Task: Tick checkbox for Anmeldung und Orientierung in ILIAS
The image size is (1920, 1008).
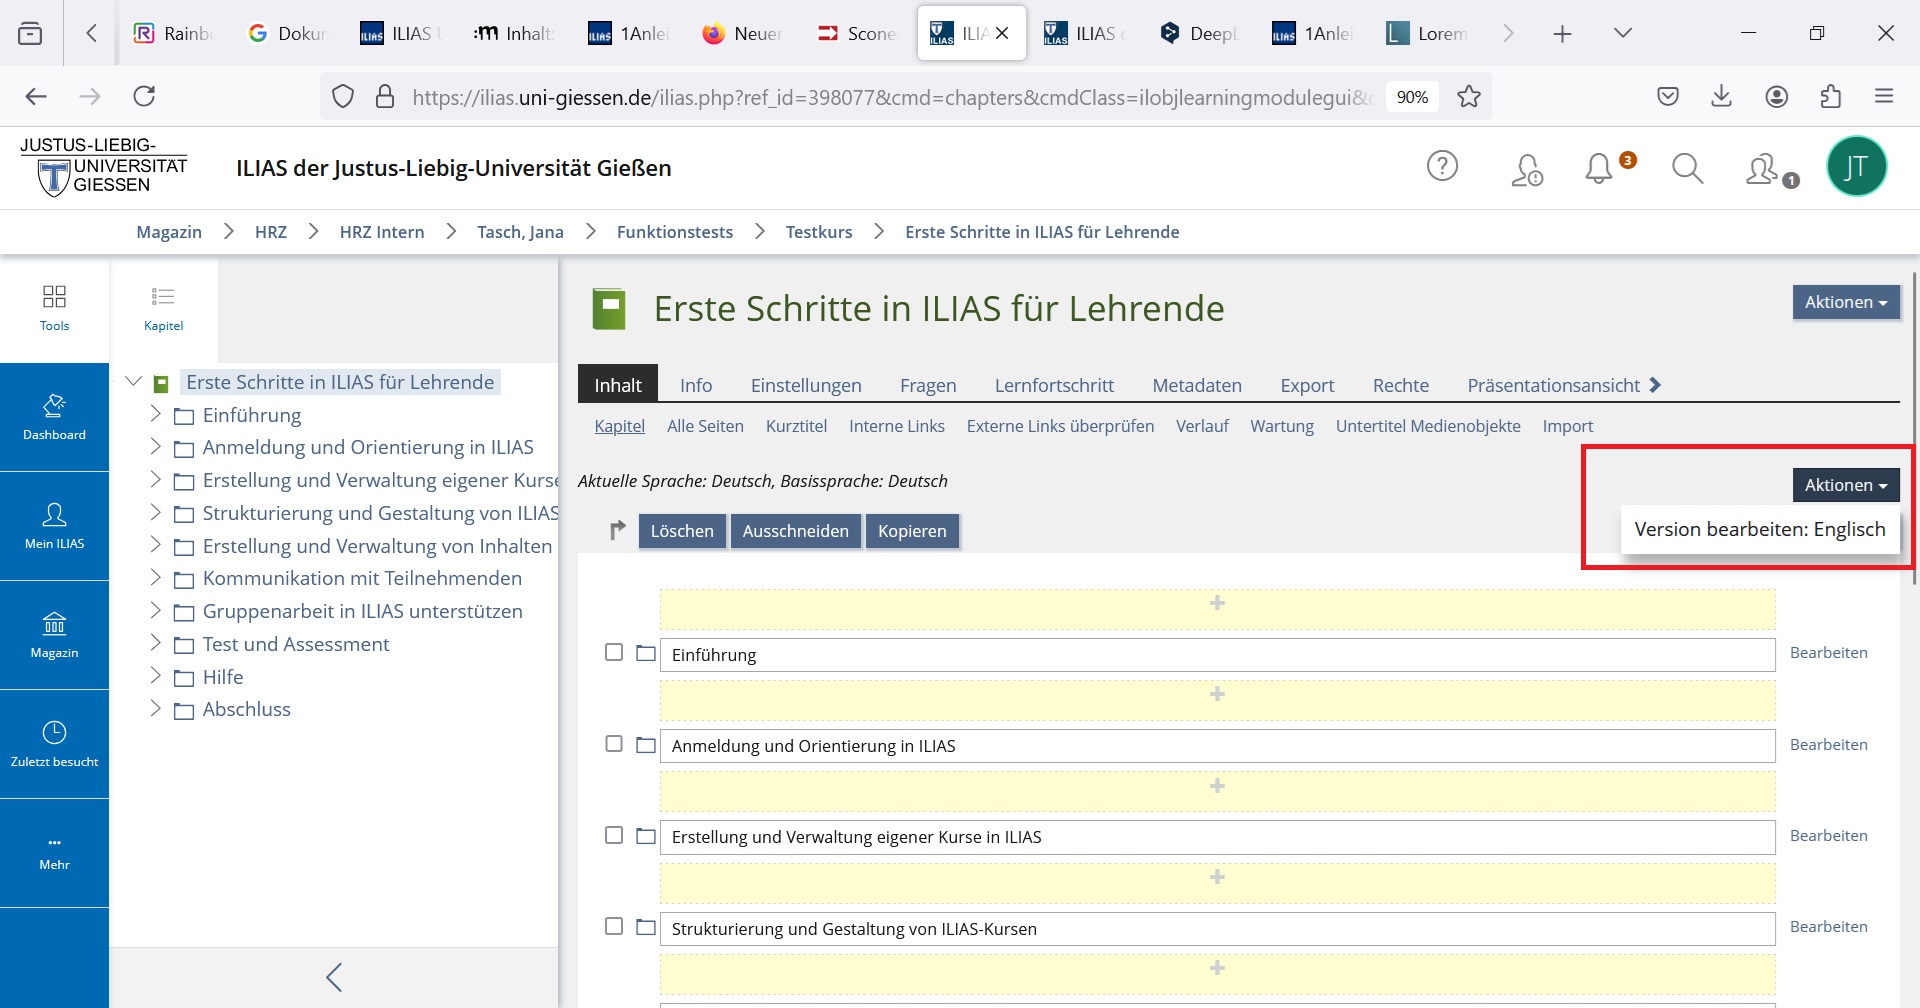Action: [x=614, y=744]
